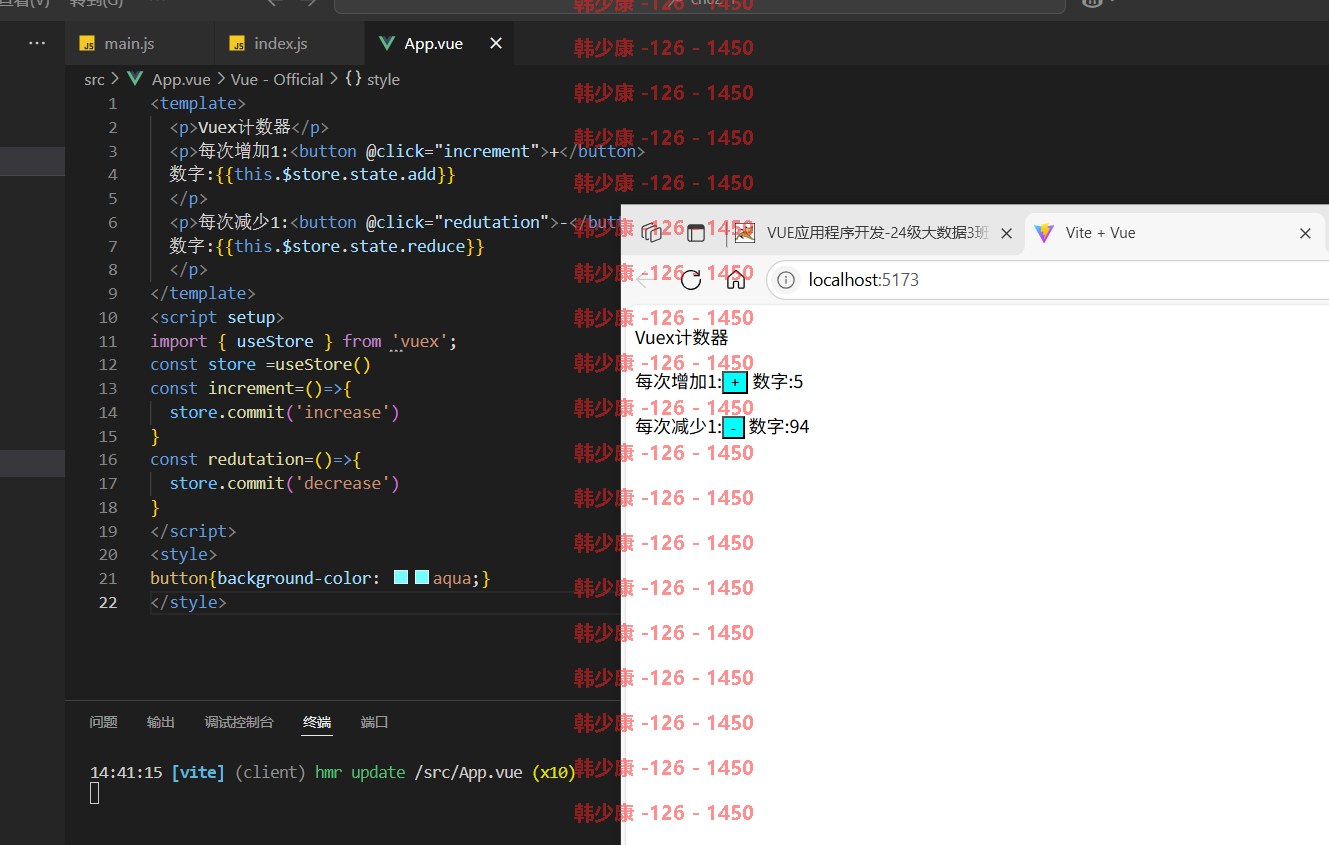Open the second aqua swatch next to 'aqua'
Viewport: 1329px width, 845px height.
[x=422, y=577]
